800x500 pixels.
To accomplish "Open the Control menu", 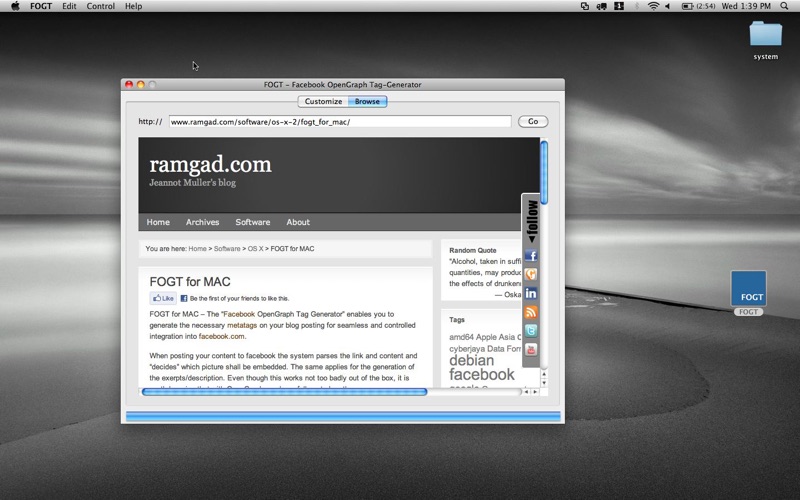I will [100, 6].
